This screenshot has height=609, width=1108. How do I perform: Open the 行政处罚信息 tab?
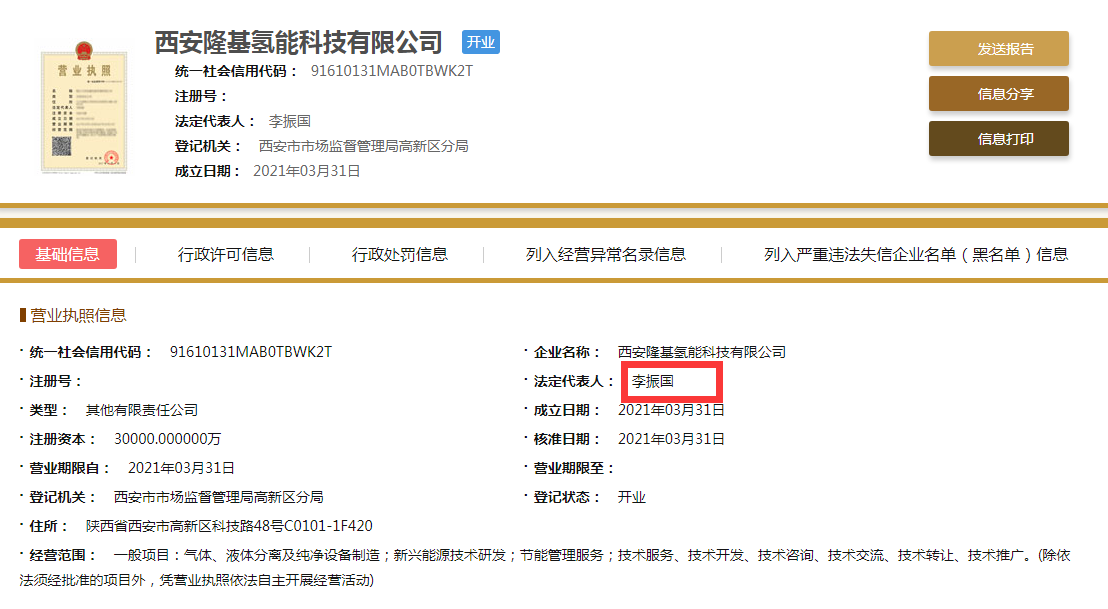[399, 254]
